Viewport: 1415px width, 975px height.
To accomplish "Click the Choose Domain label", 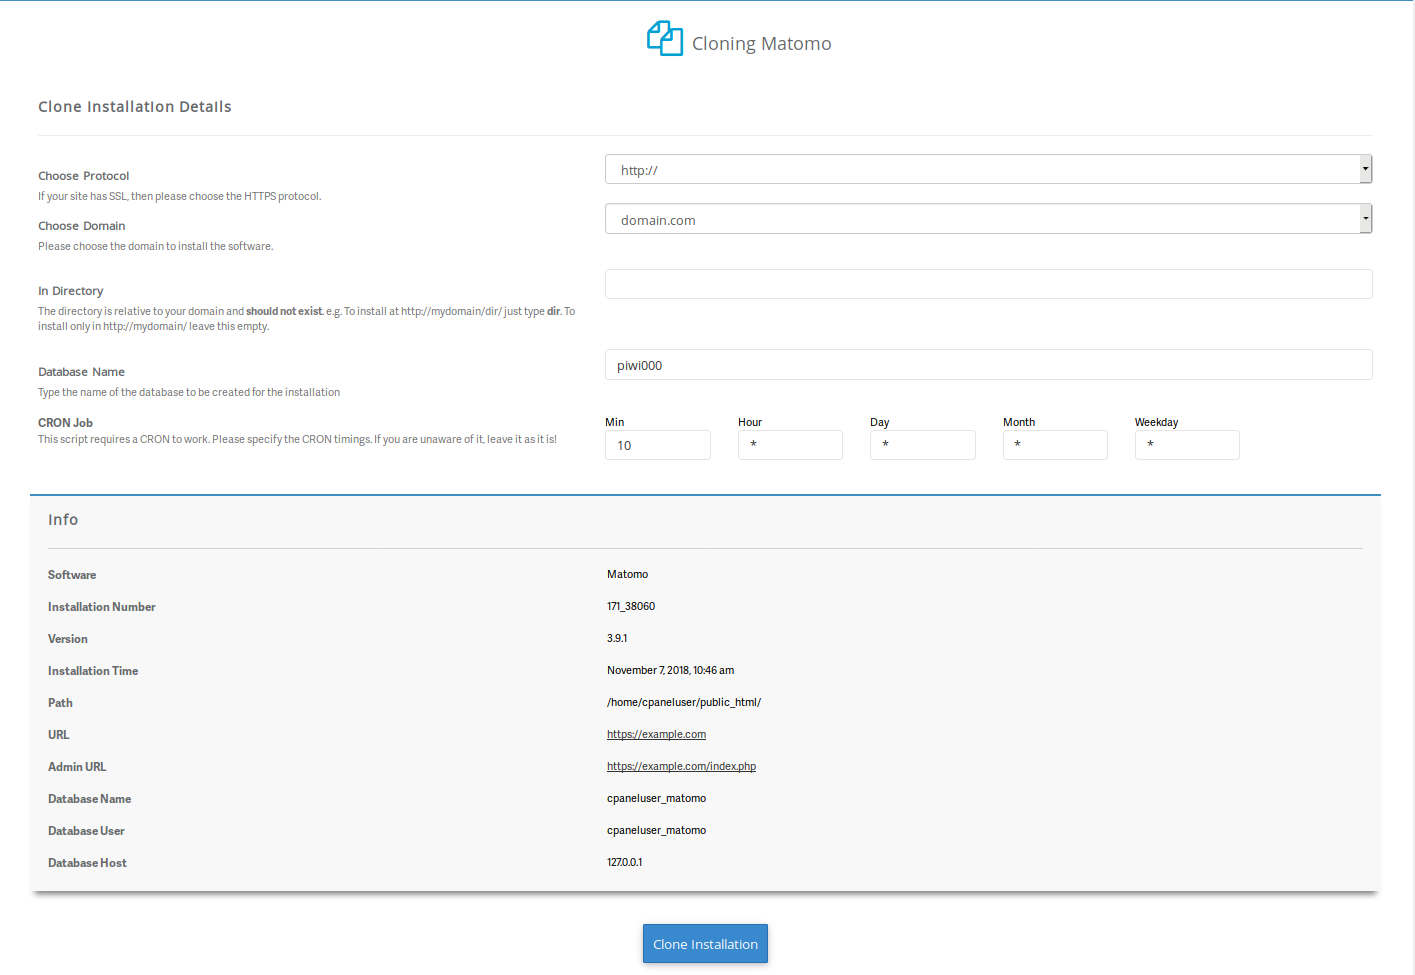I will pos(82,226).
